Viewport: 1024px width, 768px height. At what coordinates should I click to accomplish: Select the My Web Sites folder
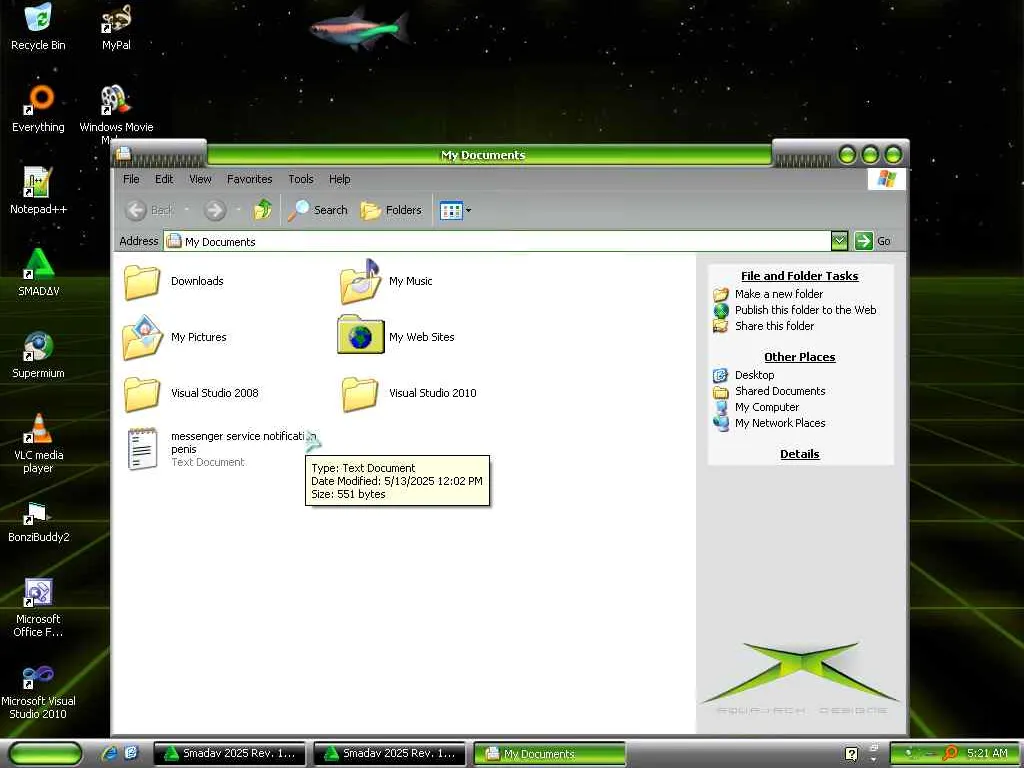tap(396, 337)
